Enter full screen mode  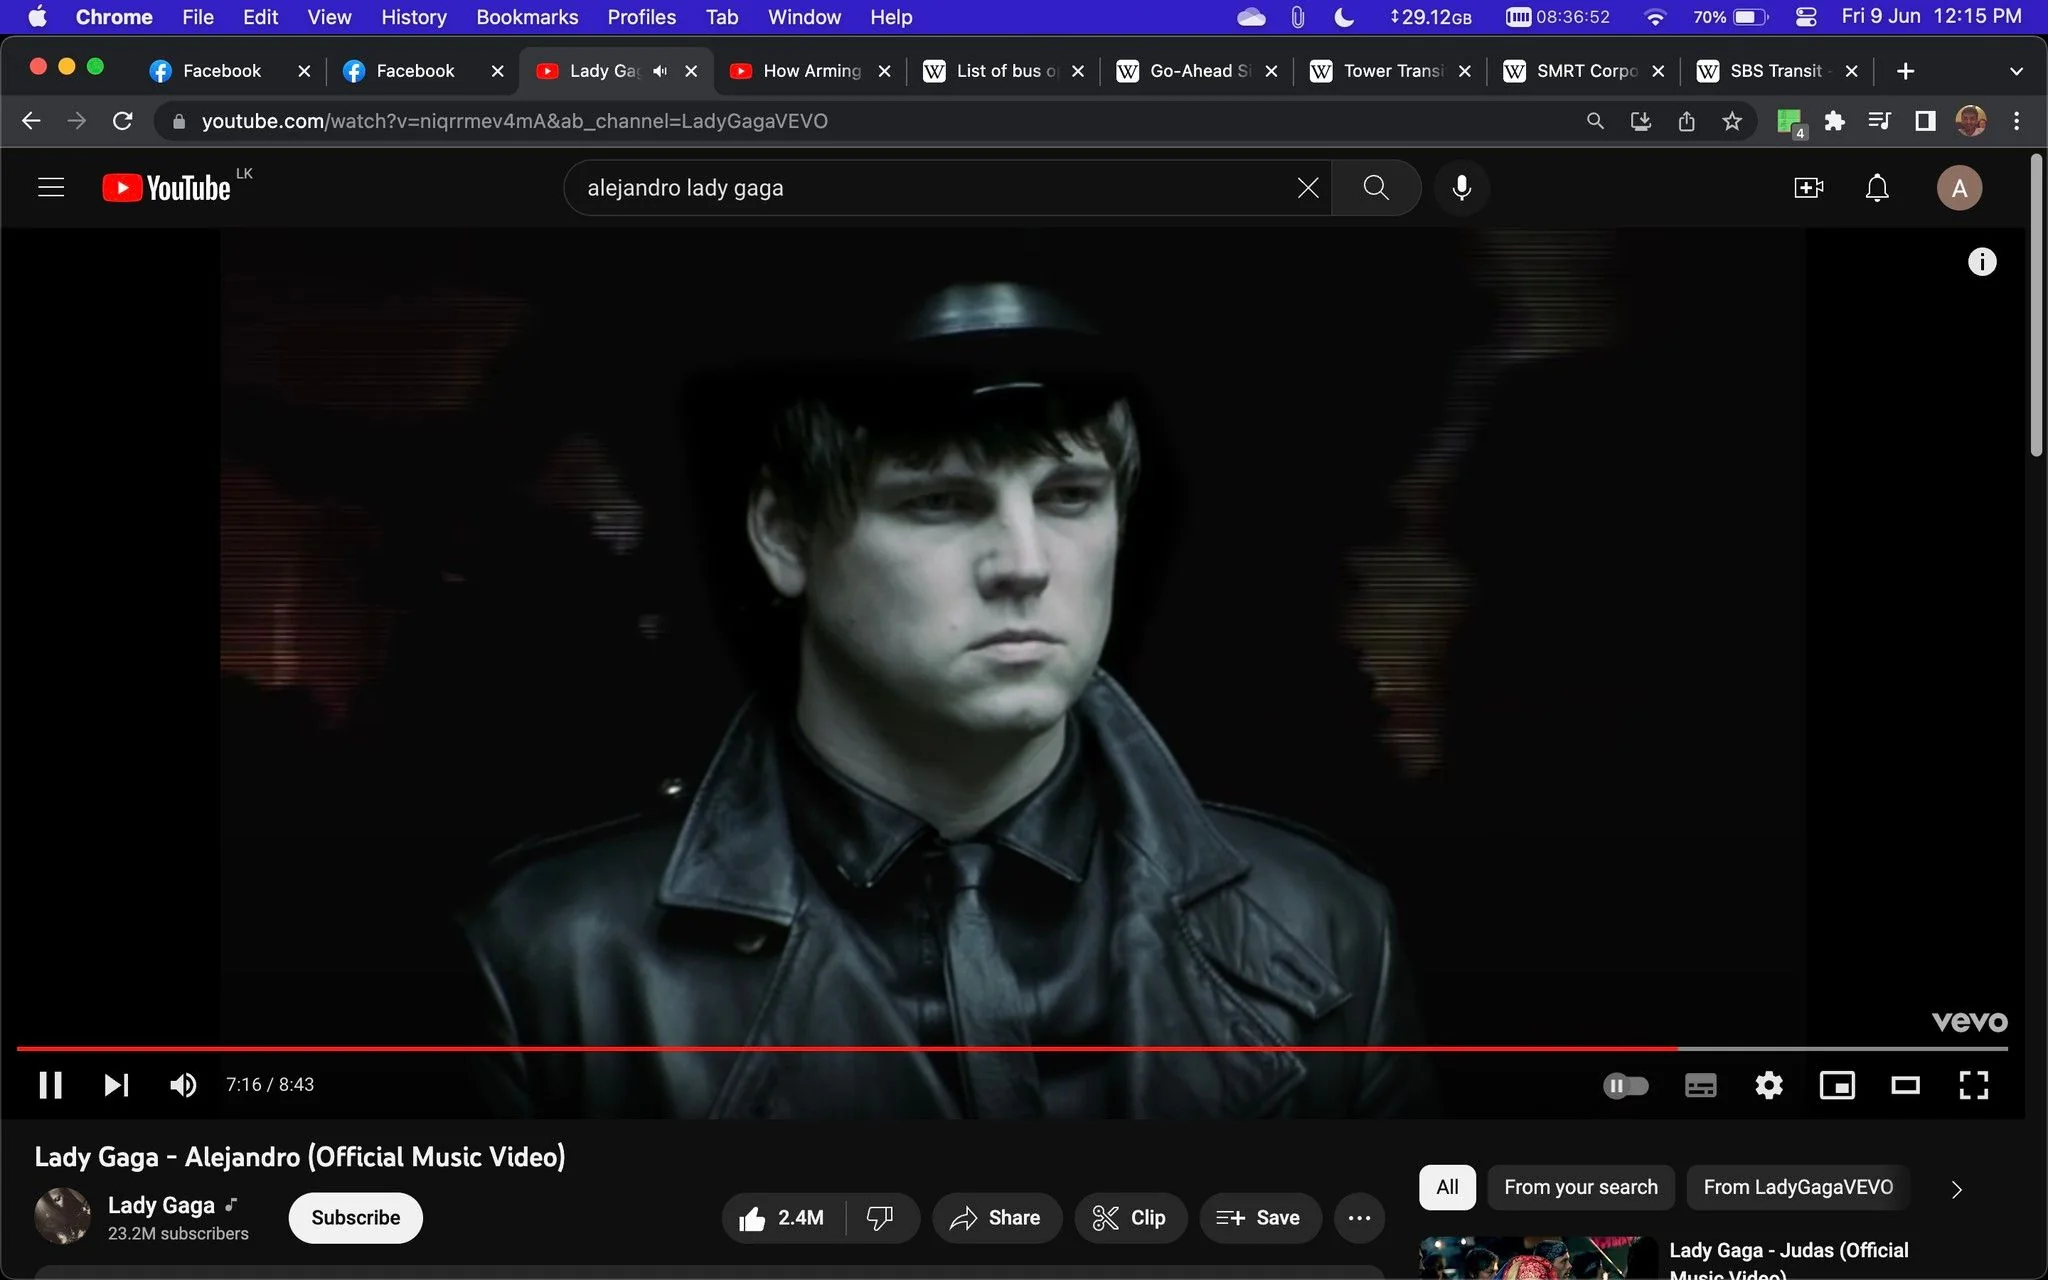(x=1973, y=1085)
